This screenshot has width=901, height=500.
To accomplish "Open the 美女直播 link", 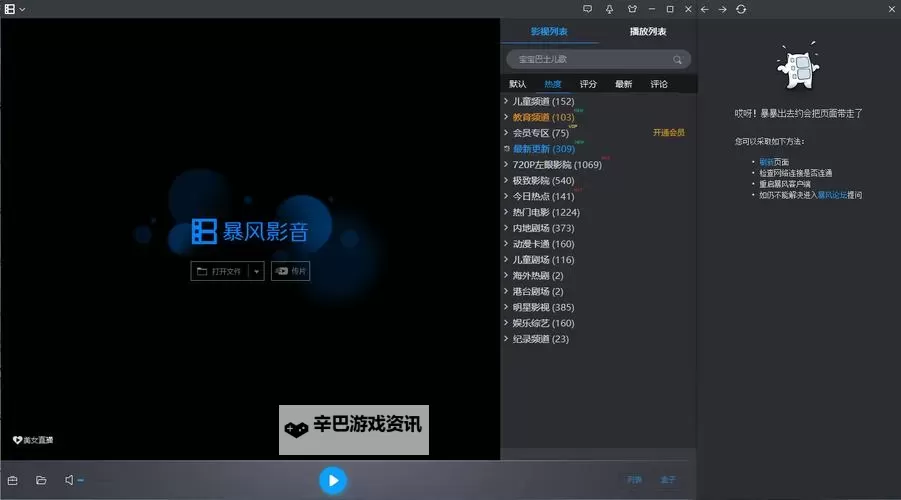I will point(33,440).
